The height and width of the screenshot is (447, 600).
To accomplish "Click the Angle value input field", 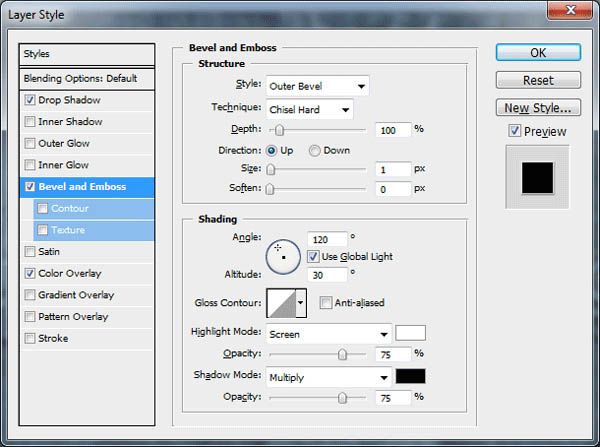I will (327, 240).
